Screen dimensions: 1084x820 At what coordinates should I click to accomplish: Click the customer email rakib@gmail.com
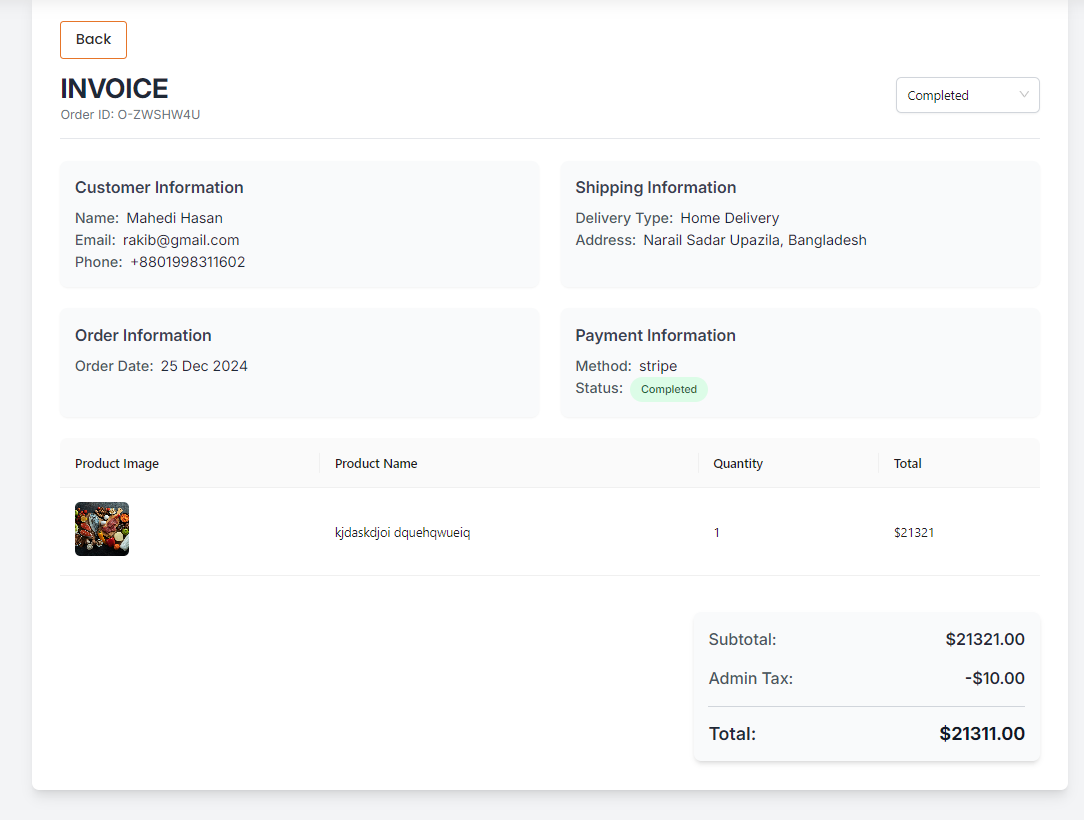pos(181,240)
